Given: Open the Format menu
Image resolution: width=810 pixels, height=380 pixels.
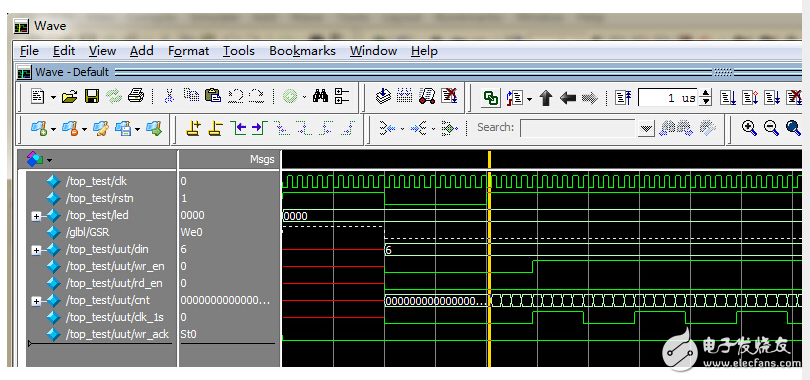Looking at the screenshot, I should 189,51.
